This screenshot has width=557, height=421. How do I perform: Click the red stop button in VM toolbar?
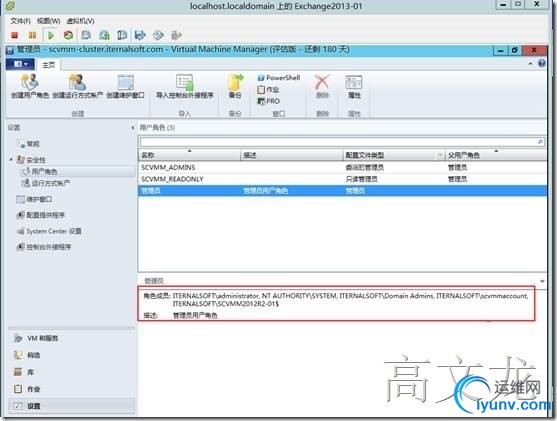(14, 35)
